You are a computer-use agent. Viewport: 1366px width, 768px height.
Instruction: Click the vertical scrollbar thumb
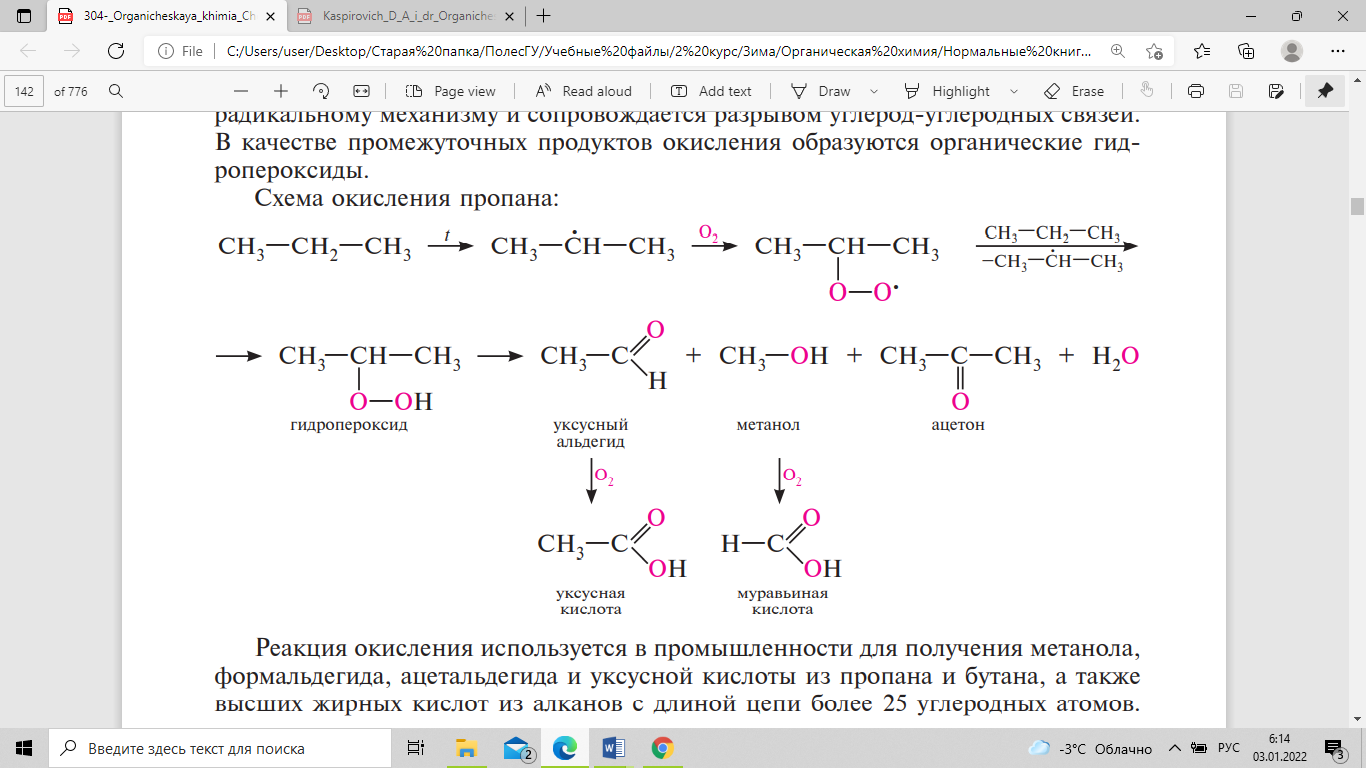click(x=1357, y=207)
